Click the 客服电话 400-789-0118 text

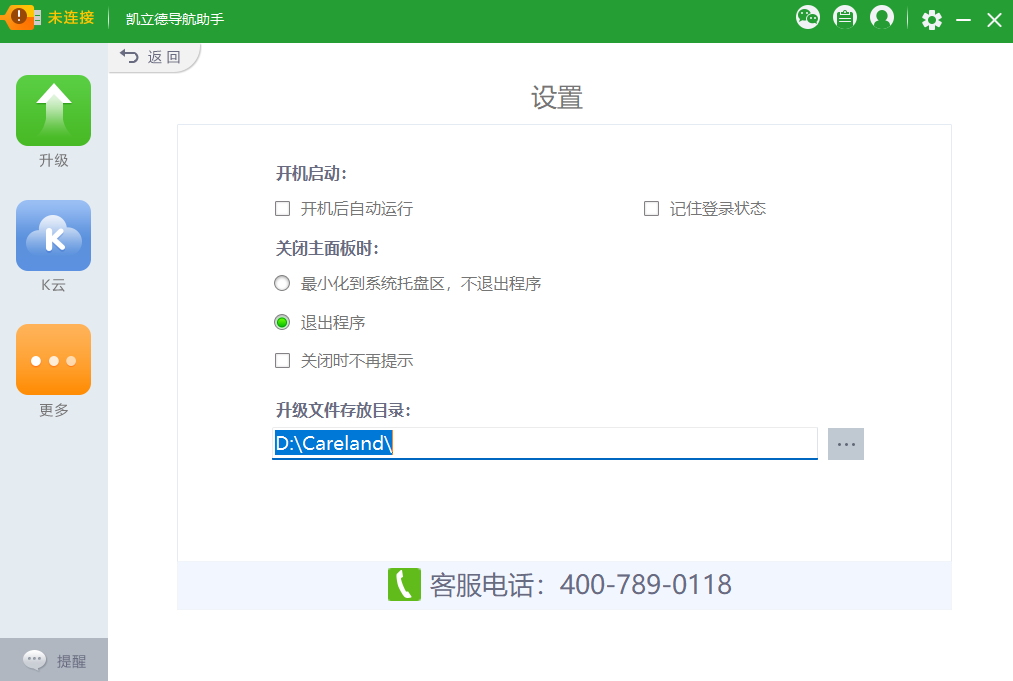coord(580,585)
